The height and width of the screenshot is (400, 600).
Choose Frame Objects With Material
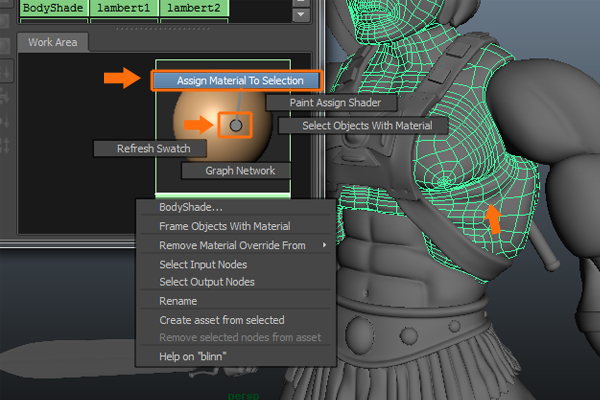pyautogui.click(x=236, y=226)
